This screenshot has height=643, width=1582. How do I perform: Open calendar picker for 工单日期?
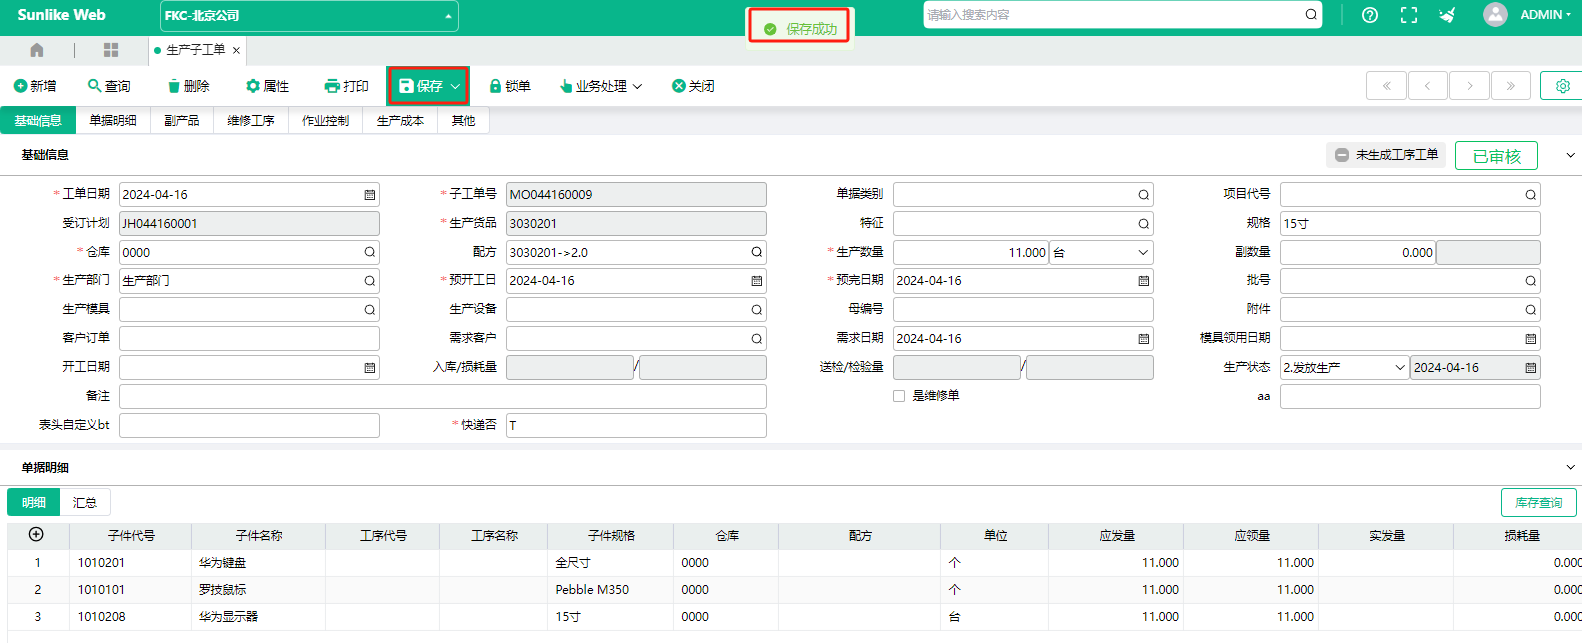[x=370, y=195]
